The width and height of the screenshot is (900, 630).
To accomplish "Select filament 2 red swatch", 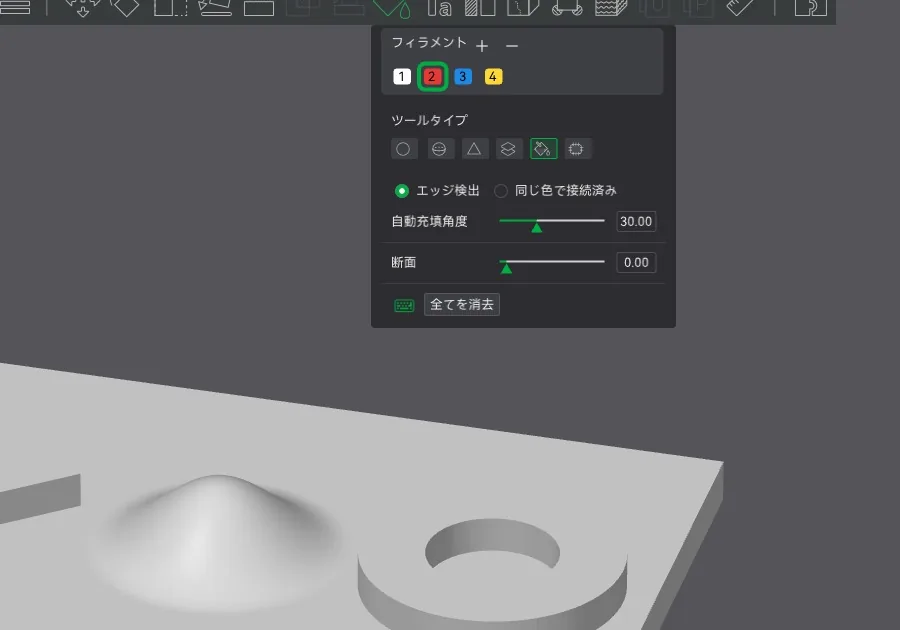I will point(432,76).
